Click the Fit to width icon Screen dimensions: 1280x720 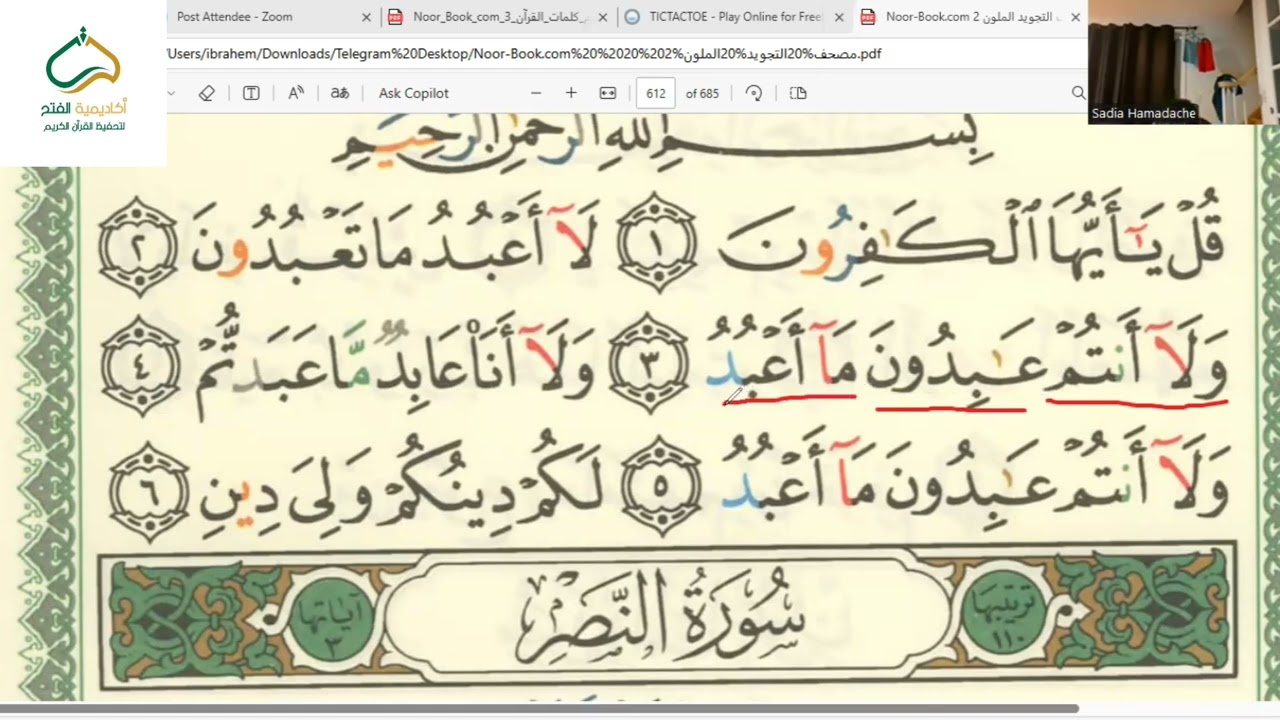coord(607,93)
